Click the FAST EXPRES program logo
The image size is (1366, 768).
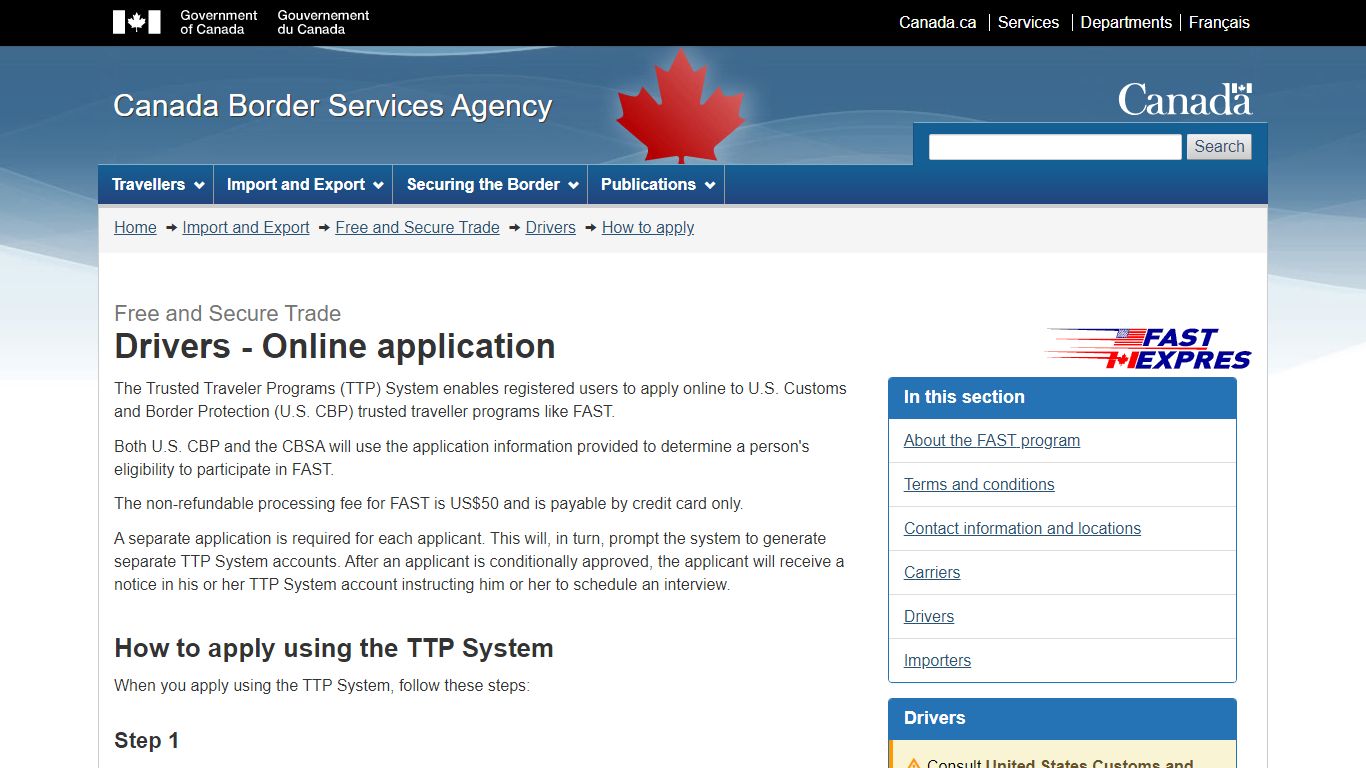click(x=1148, y=349)
